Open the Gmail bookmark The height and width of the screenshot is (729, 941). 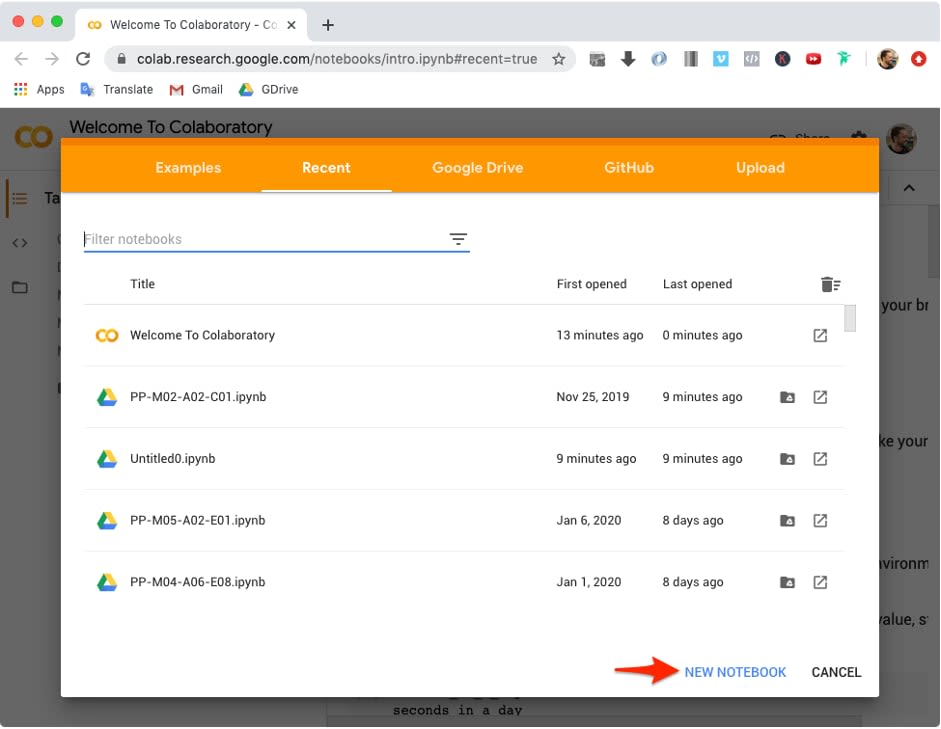pos(196,89)
